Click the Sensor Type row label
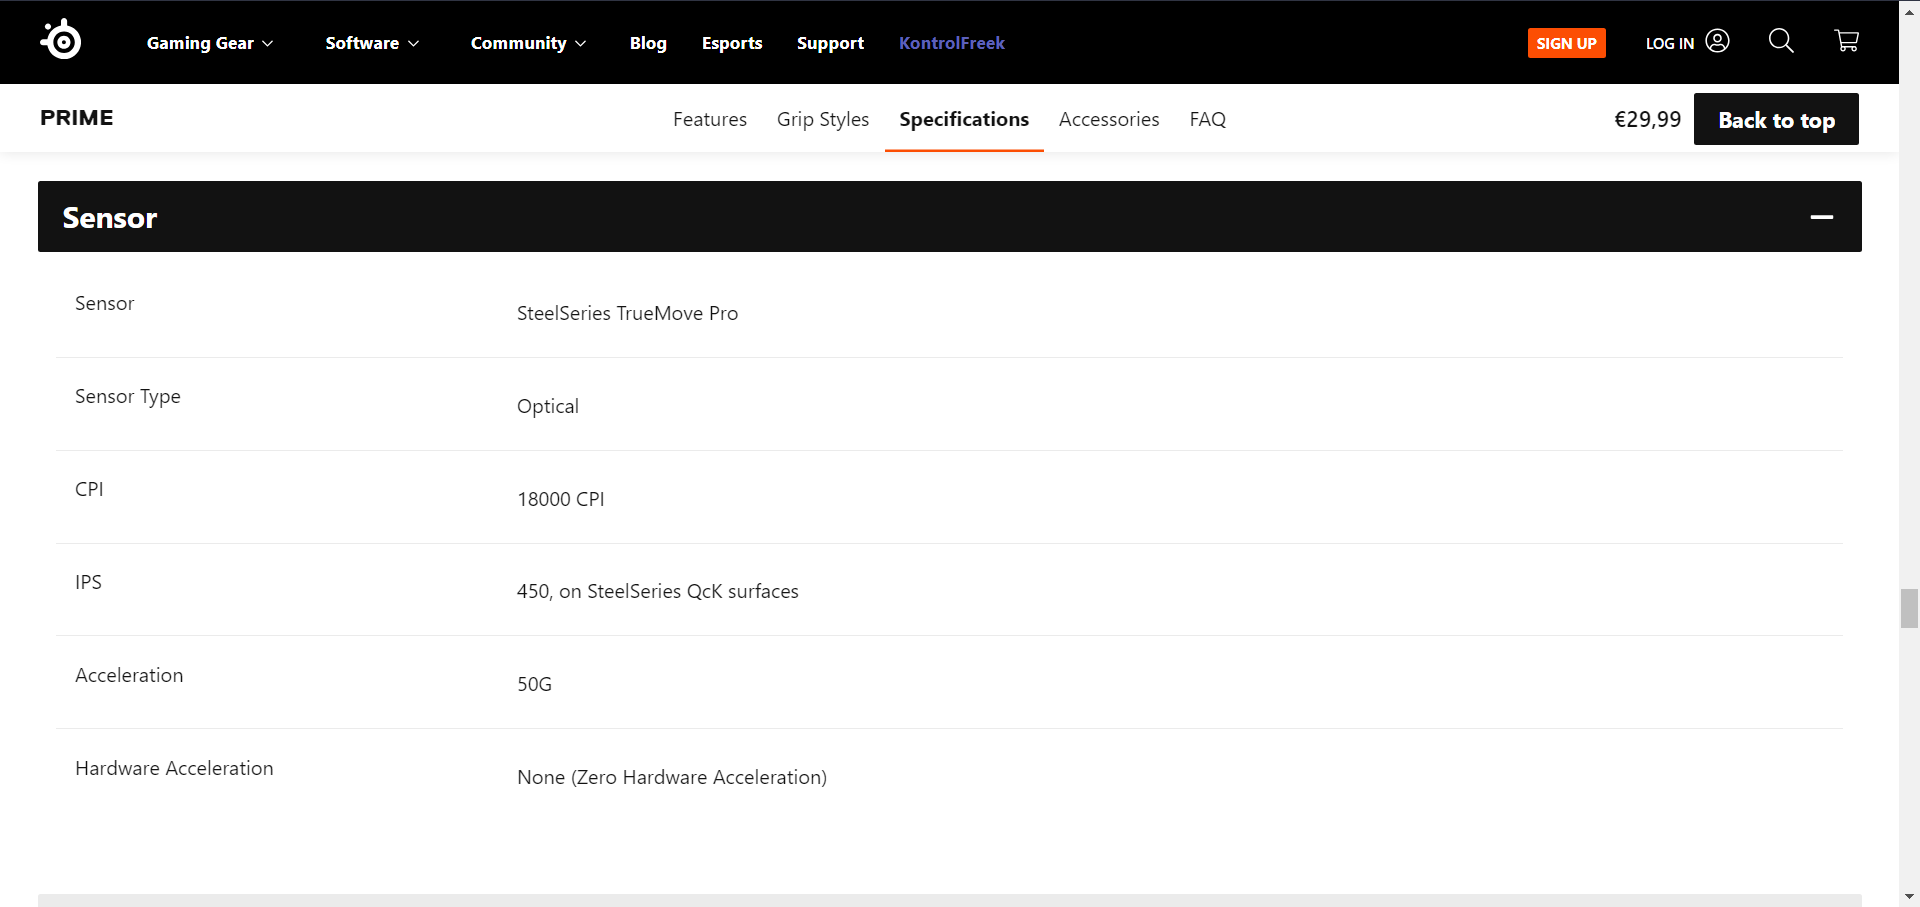Screen dimensions: 1920x907 [x=128, y=396]
